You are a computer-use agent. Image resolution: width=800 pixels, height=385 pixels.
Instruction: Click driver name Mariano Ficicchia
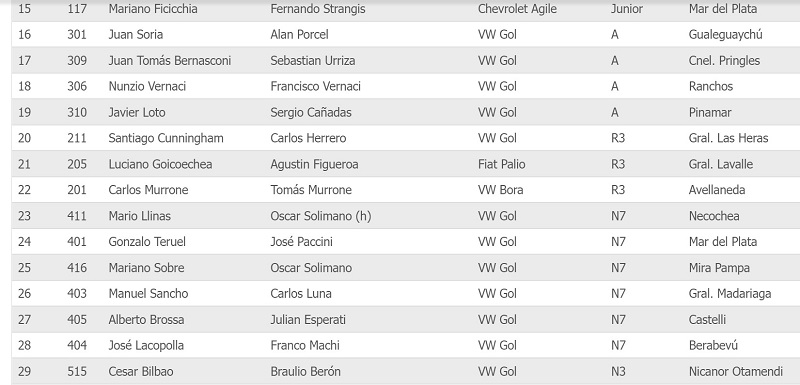click(153, 9)
